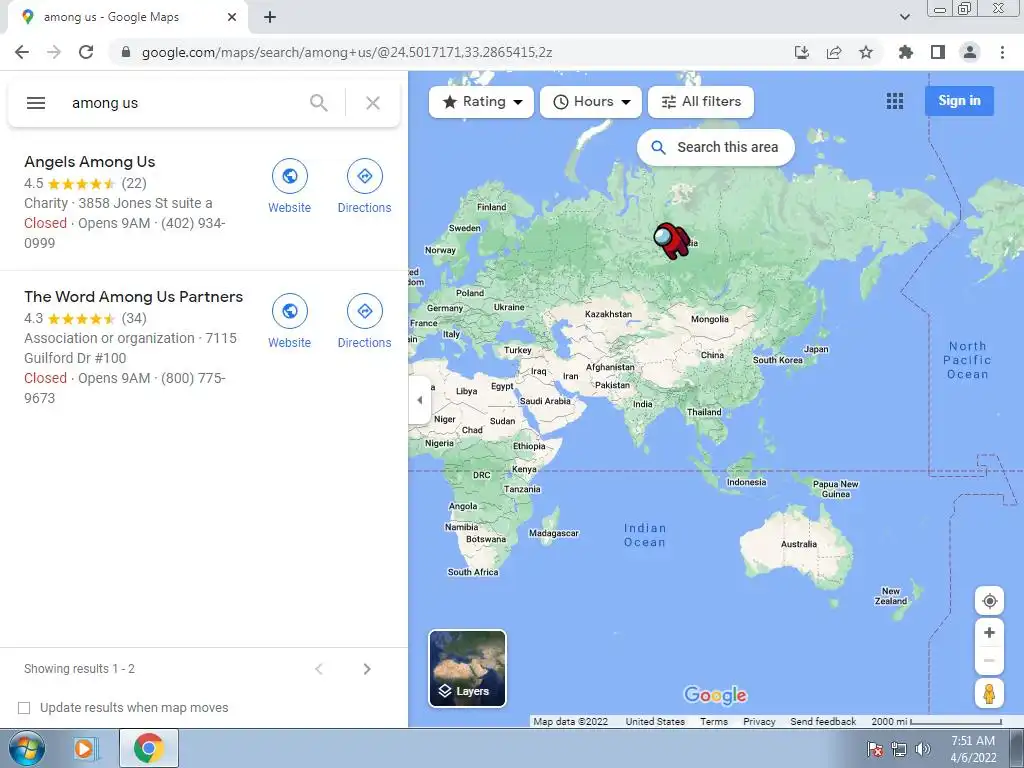This screenshot has width=1024, height=768.
Task: Zoom in with the plus button
Action: pos(989,632)
